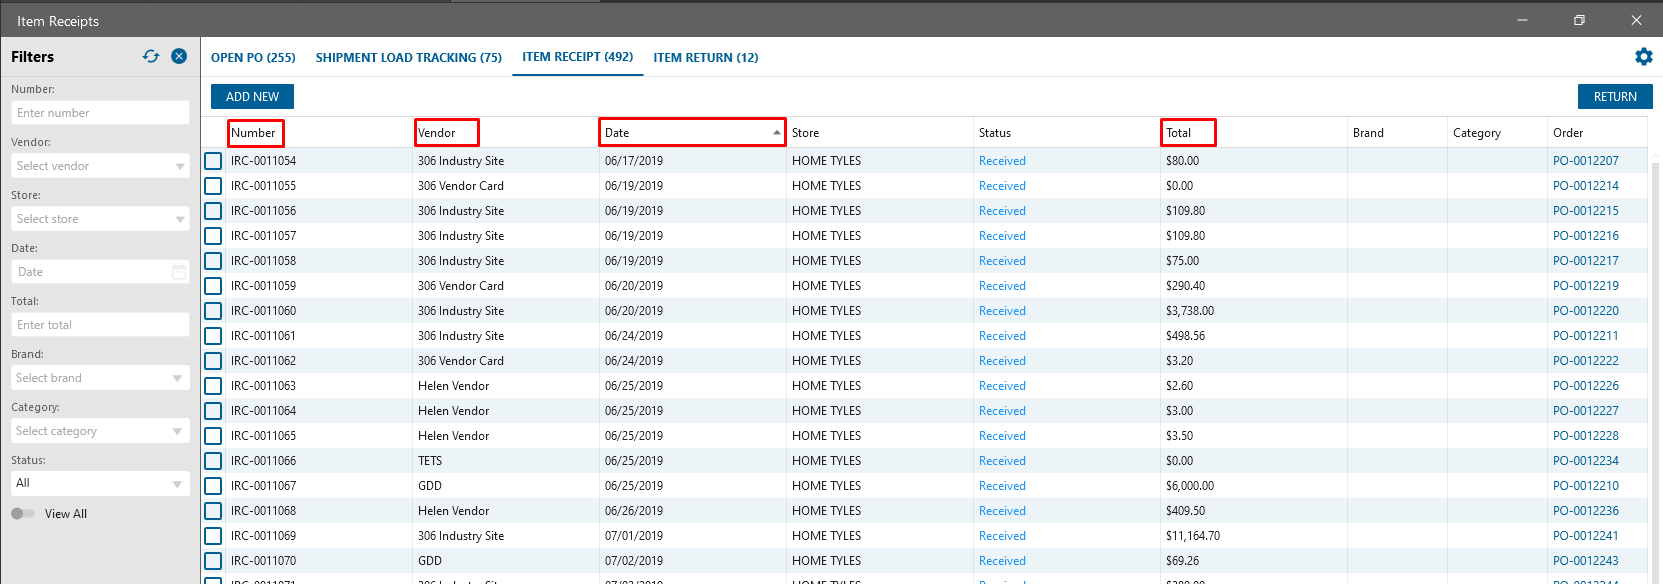Open the SHIPMENT LOAD TRACKING (75) tab
The width and height of the screenshot is (1663, 584).
click(x=409, y=58)
